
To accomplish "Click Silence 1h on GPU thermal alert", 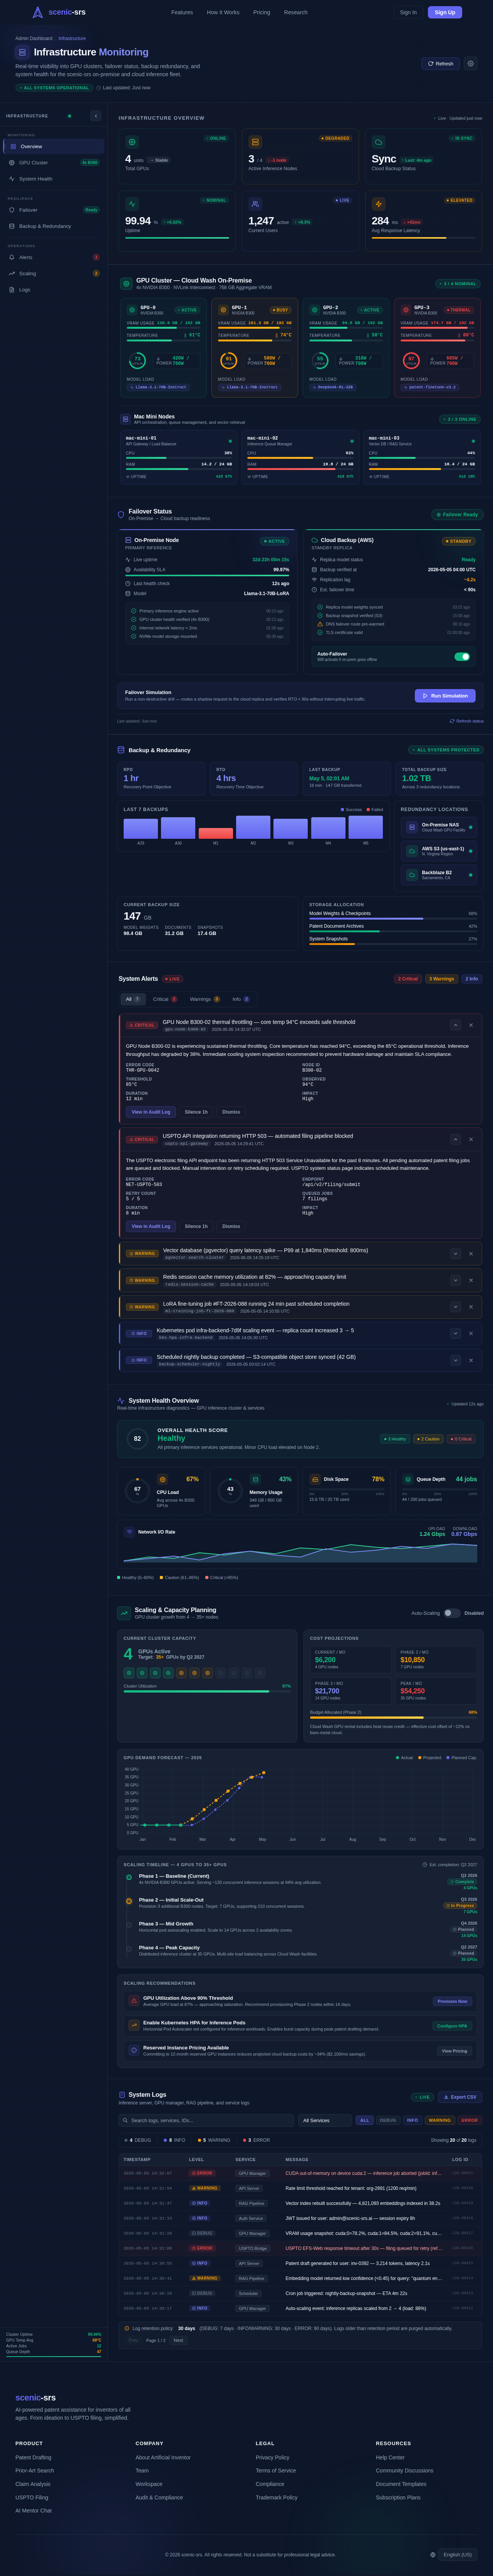I will click(x=196, y=1112).
